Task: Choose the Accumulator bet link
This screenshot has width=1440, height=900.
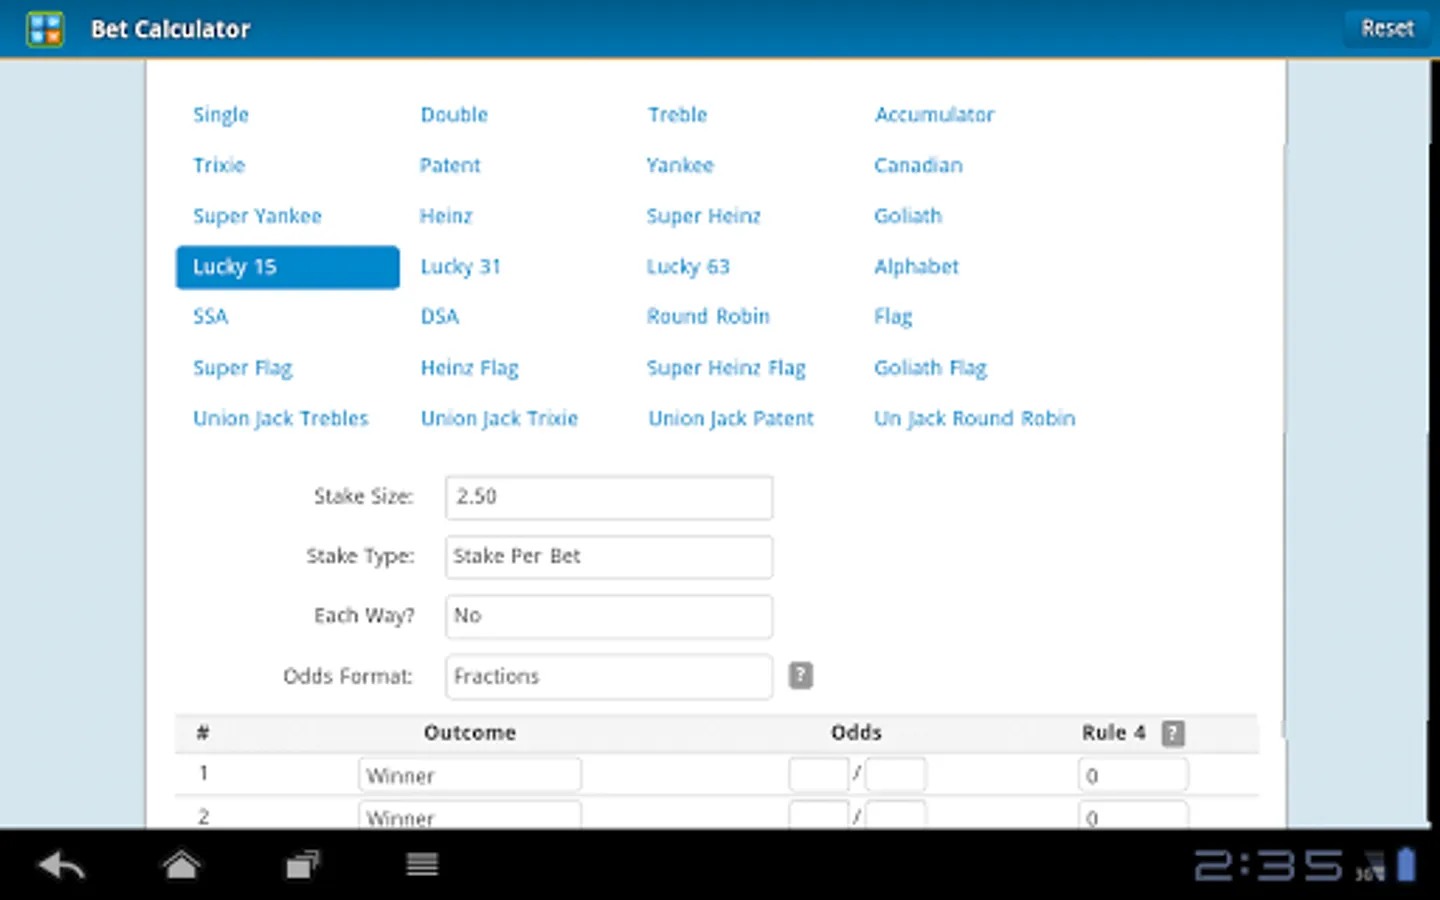Action: (x=934, y=115)
